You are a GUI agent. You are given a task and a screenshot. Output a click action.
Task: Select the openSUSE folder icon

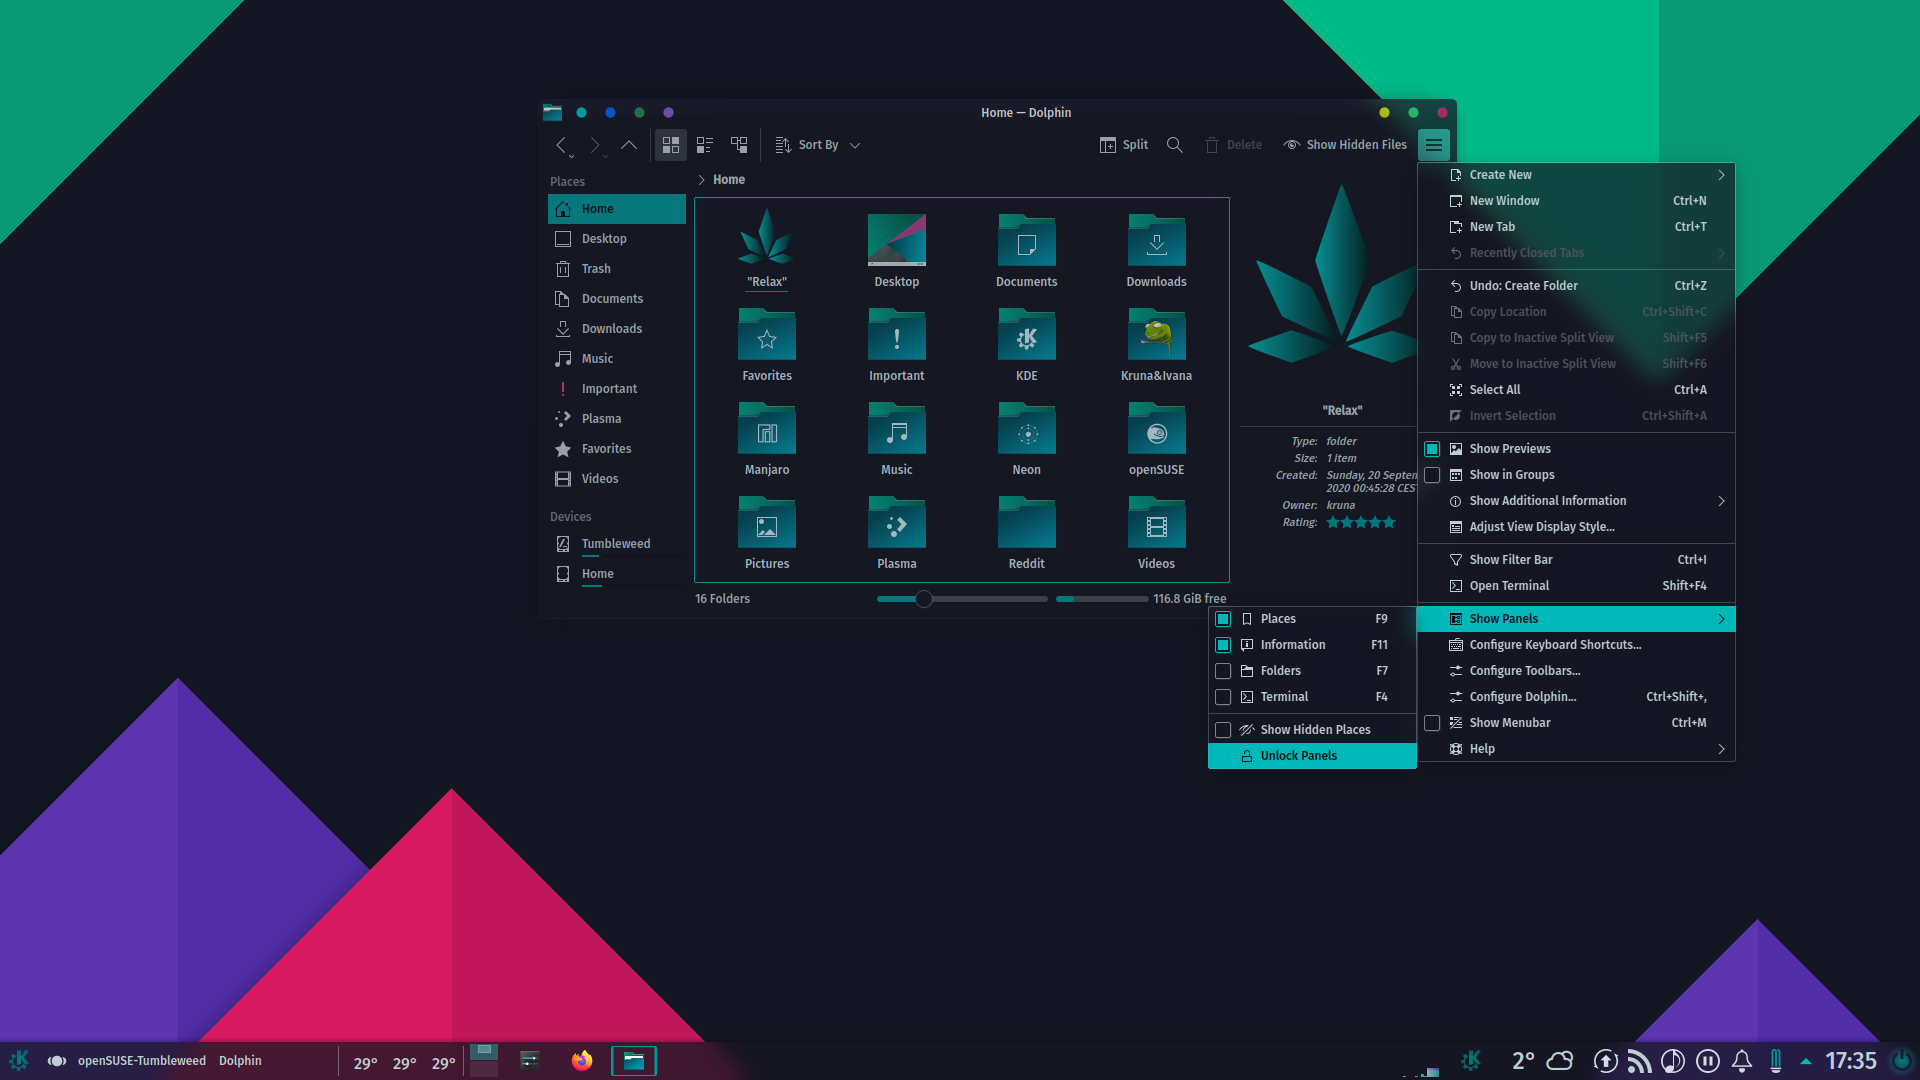(x=1157, y=428)
